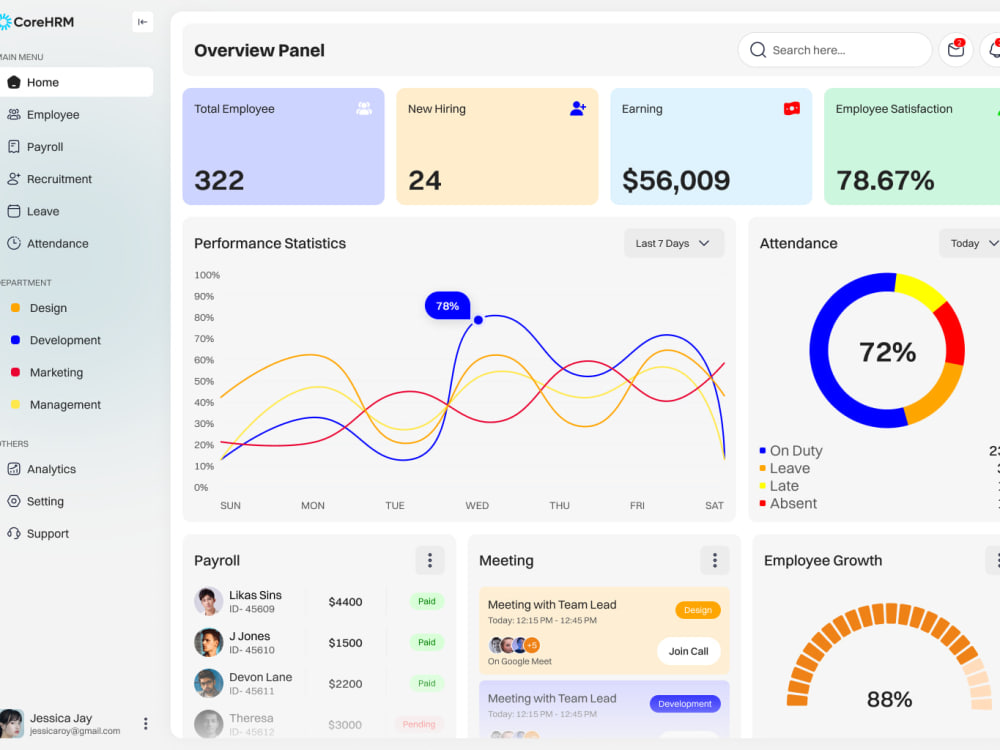Viewport: 1000px width, 750px height.
Task: Click the 78% chart data point tooltip
Action: tap(448, 306)
